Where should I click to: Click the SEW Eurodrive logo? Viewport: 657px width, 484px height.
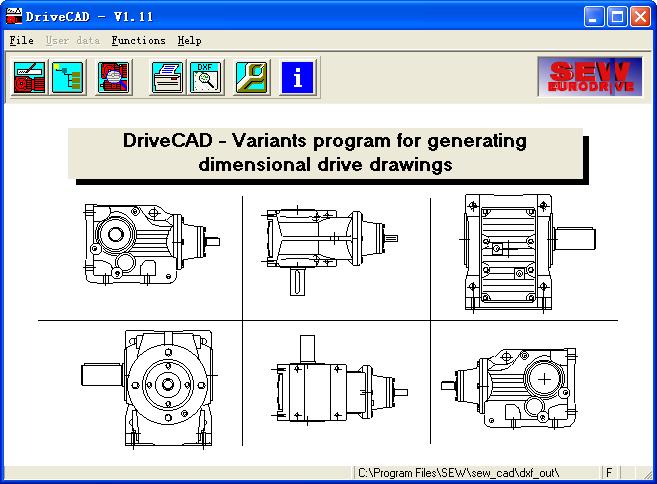590,77
